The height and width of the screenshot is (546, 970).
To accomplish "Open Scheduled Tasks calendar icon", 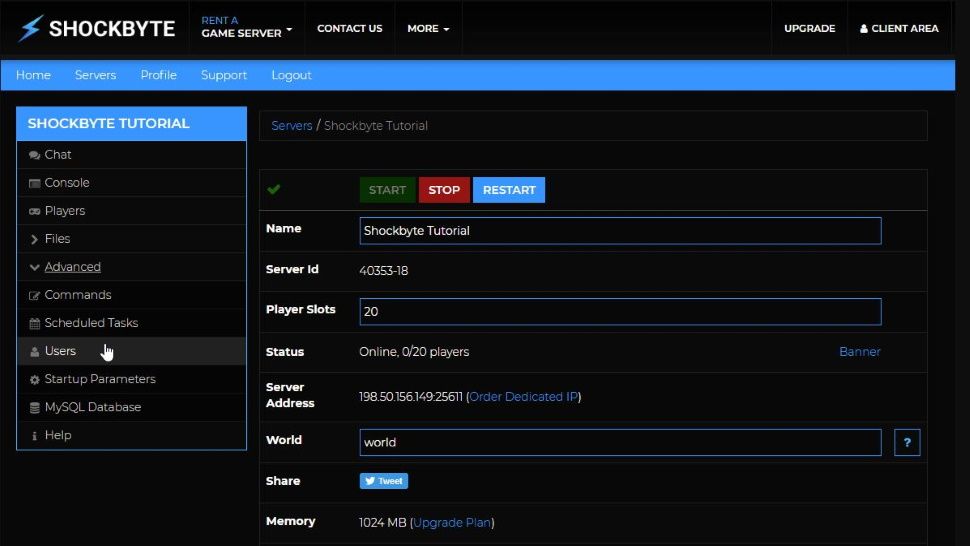I will click(35, 323).
